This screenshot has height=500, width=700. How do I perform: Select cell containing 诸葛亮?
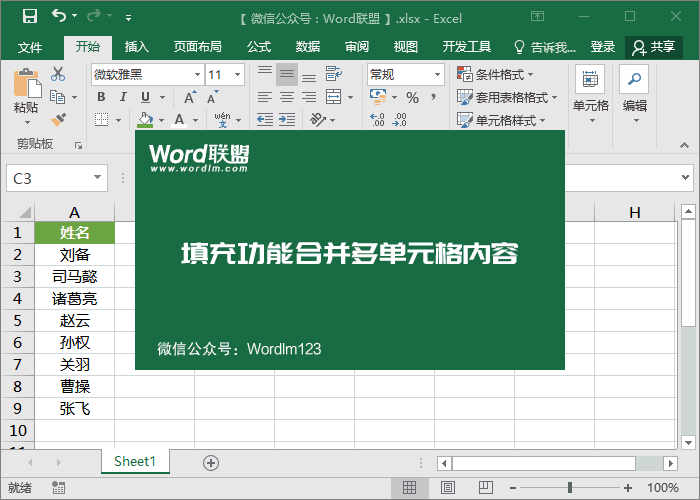coord(75,299)
